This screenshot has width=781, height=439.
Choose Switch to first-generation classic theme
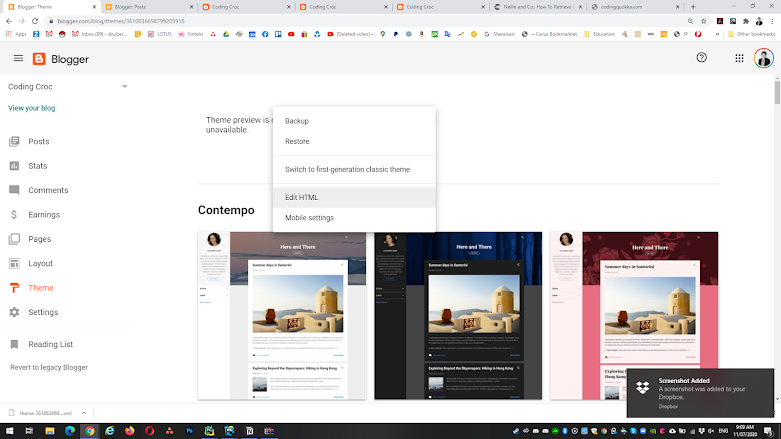(x=354, y=169)
